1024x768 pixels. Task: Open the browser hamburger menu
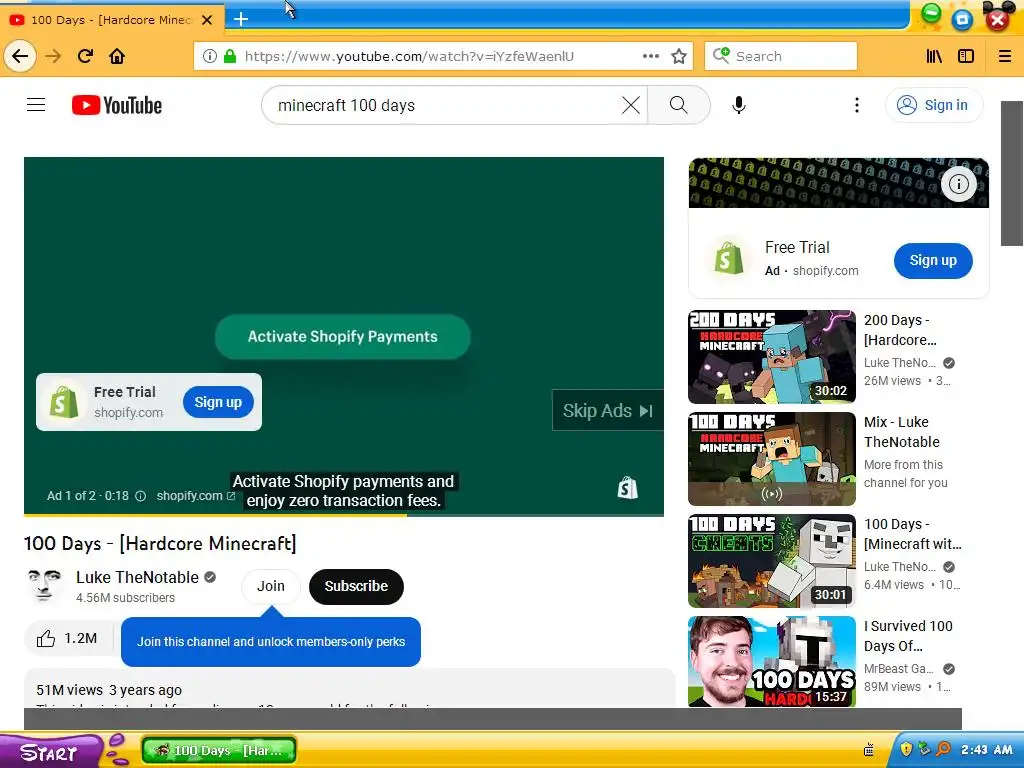(x=1005, y=56)
